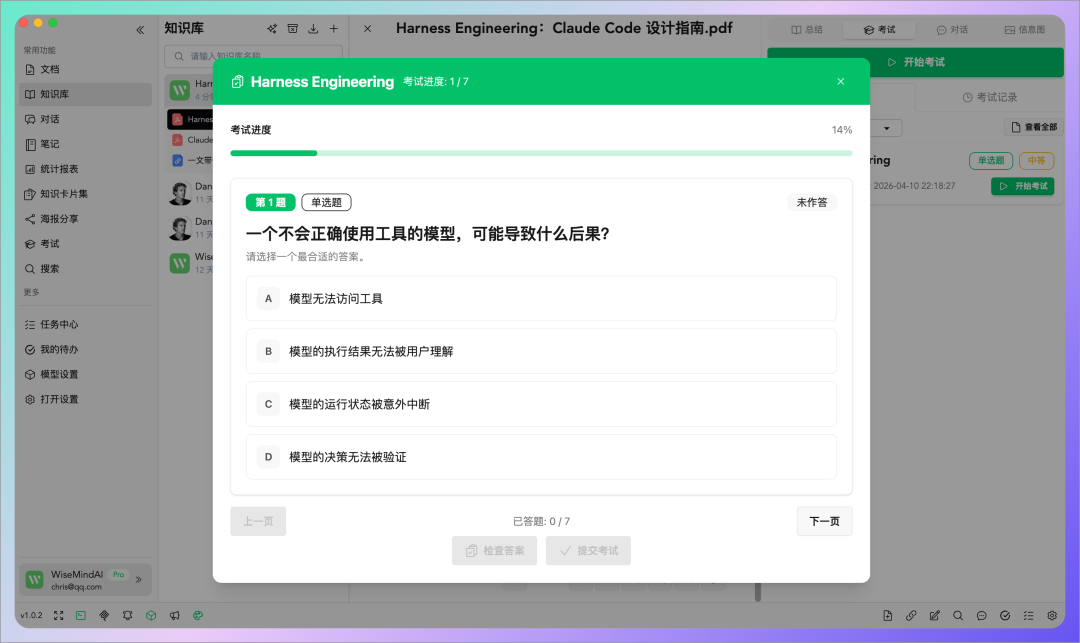Click the green cube icon in status bar
The height and width of the screenshot is (643, 1080).
(151, 615)
